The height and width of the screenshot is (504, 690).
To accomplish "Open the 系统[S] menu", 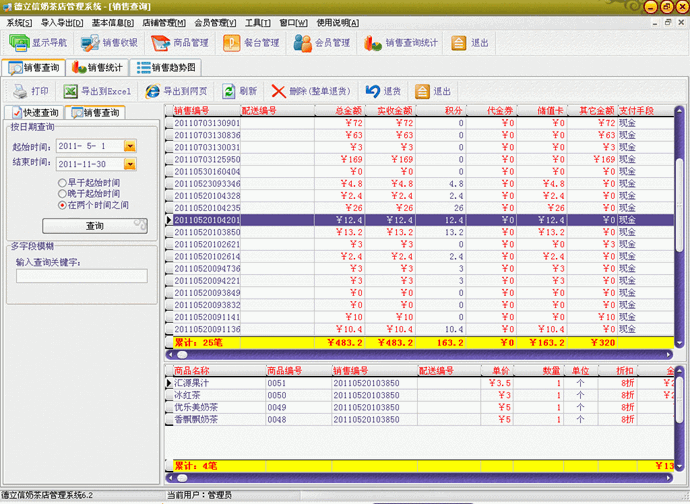I will pyautogui.click(x=19, y=23).
